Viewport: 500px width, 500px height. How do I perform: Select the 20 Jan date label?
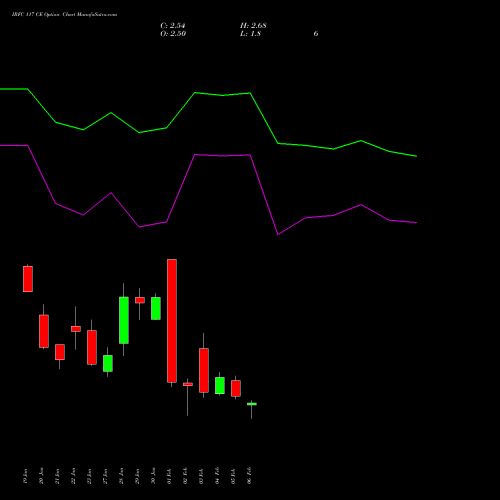pyautogui.click(x=42, y=476)
